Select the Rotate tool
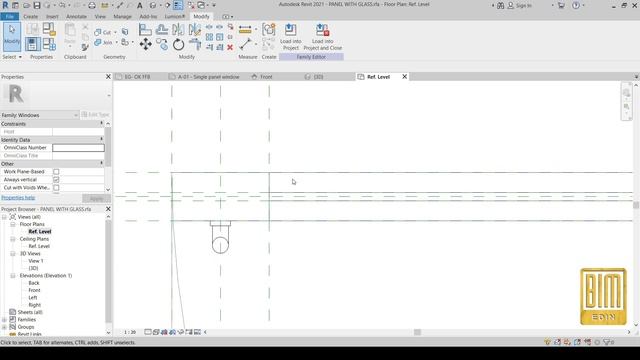The height and width of the screenshot is (360, 640). (178, 44)
